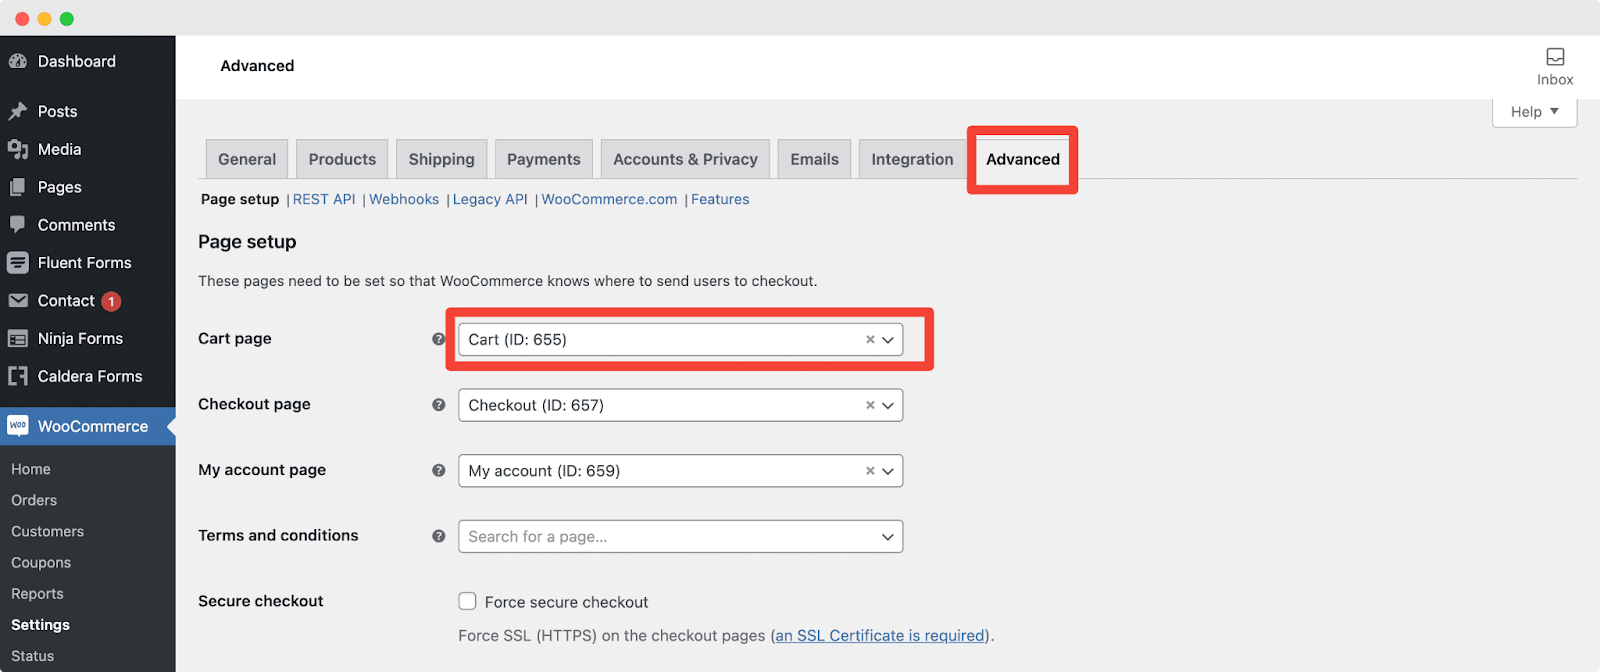The image size is (1600, 672).
Task: Expand the Checkout page dropdown
Action: [888, 405]
